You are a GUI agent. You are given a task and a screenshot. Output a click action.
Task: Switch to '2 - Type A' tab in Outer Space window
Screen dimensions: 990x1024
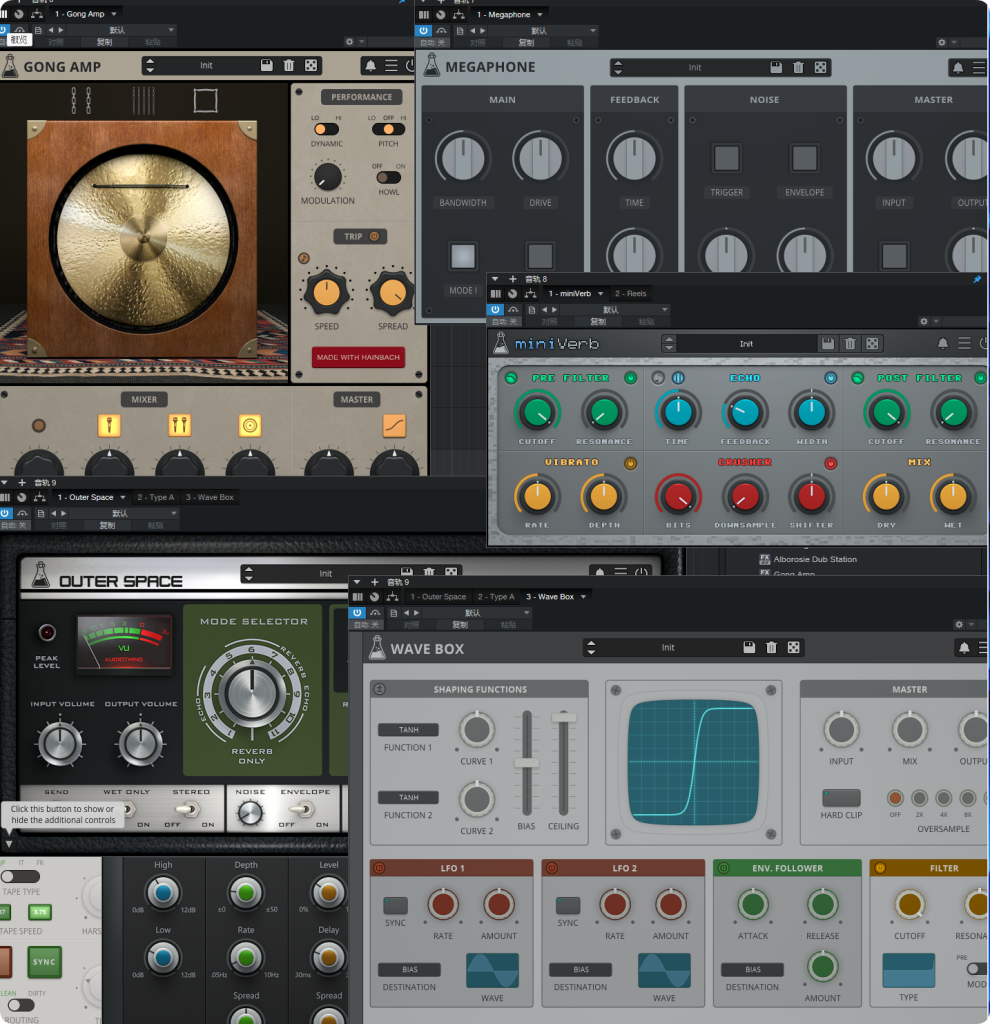pos(155,497)
